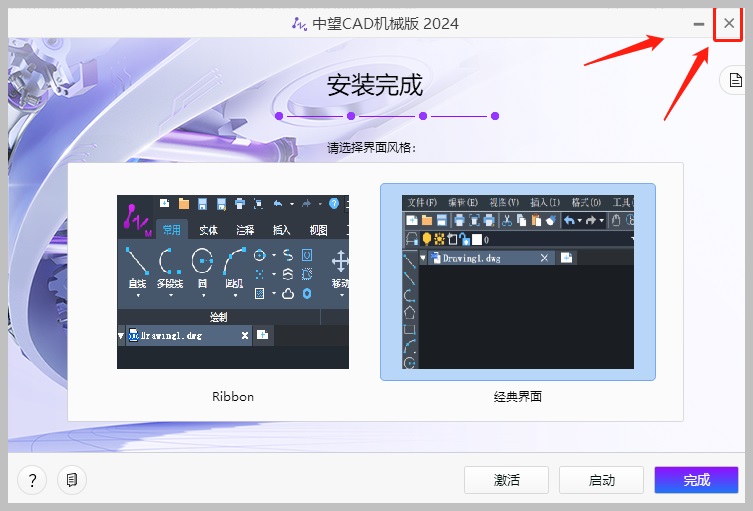Image resolution: width=753 pixels, height=511 pixels.
Task: Click the ZWCAD logo in the title bar
Action: (x=299, y=23)
